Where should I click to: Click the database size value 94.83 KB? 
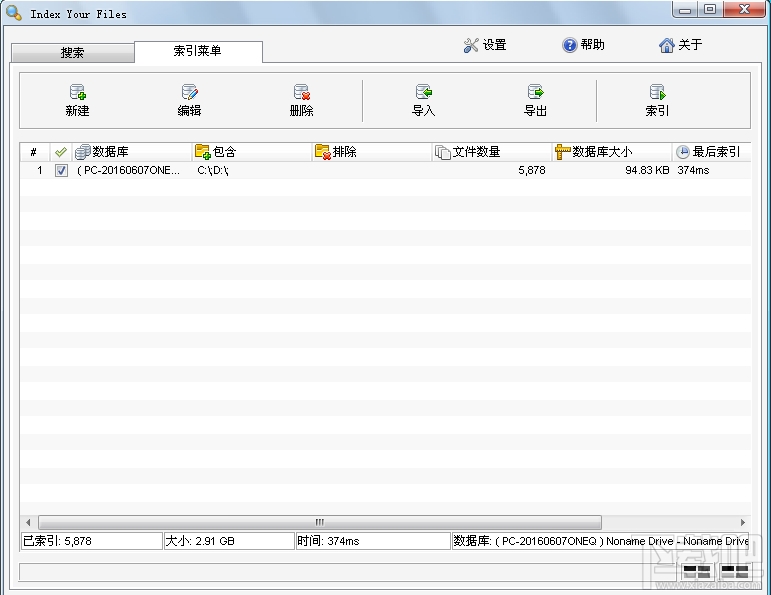point(647,170)
